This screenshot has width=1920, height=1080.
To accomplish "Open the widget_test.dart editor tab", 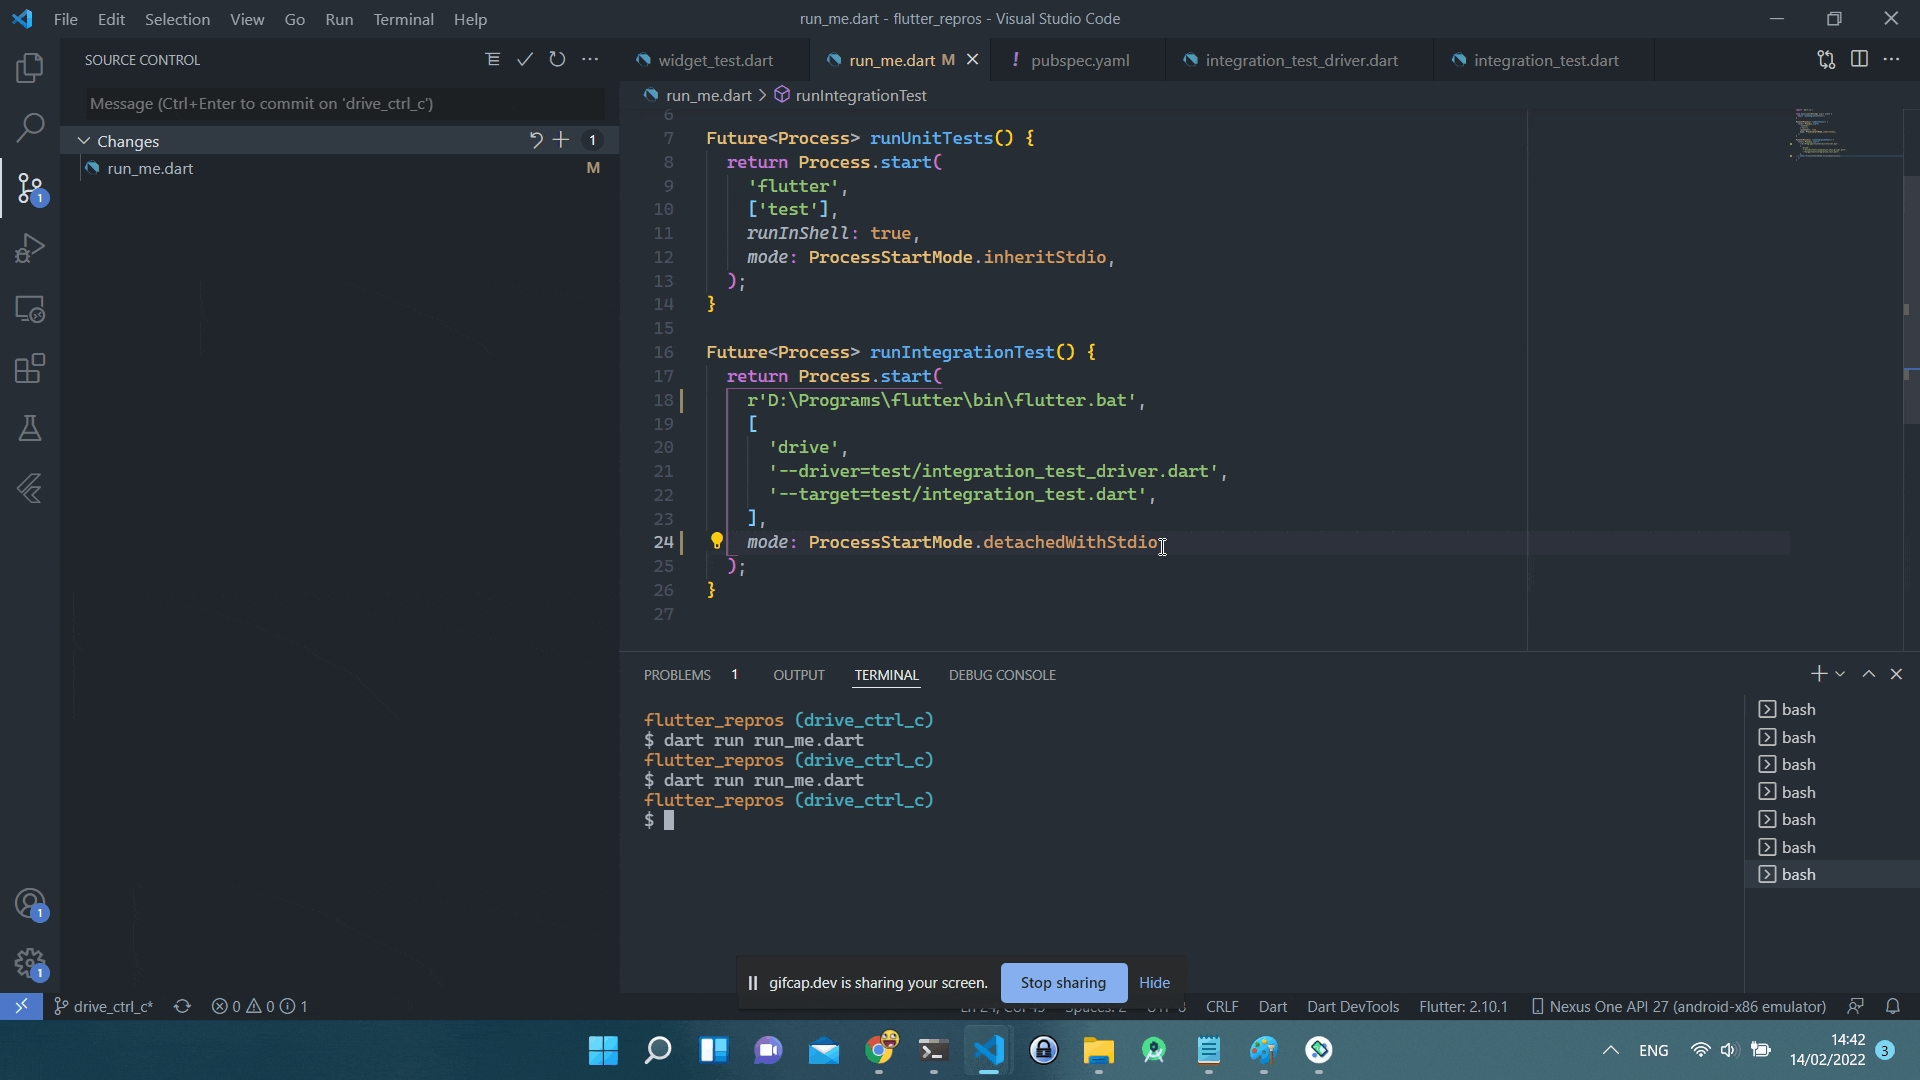I will point(715,60).
